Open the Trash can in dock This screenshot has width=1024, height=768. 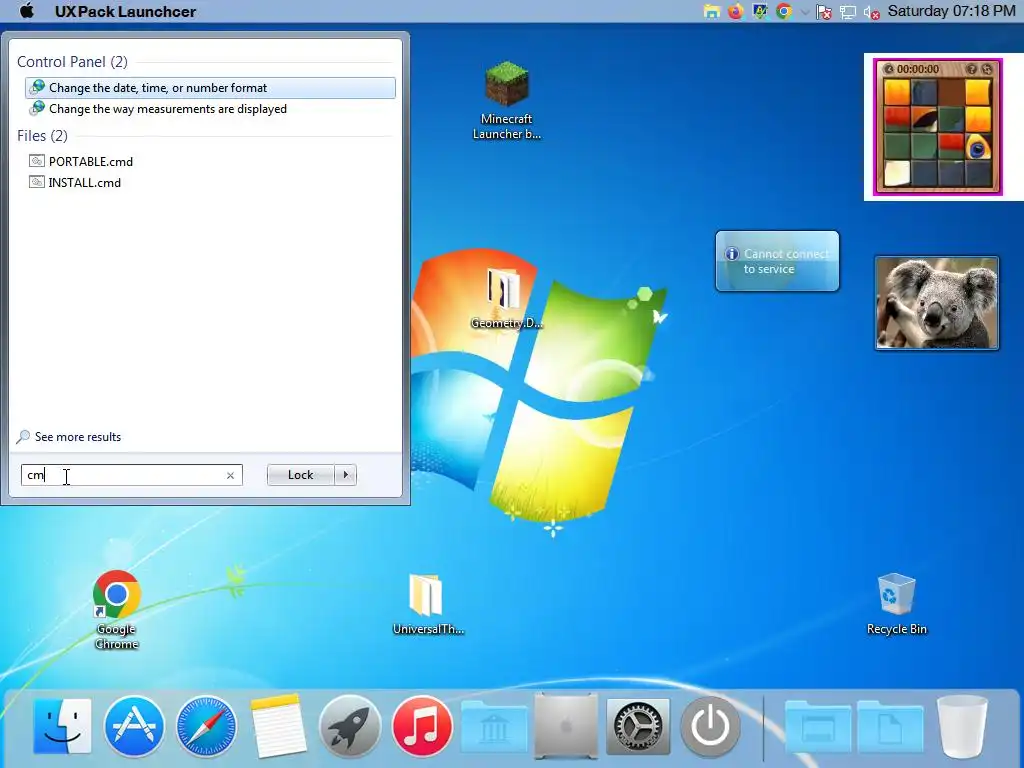962,726
